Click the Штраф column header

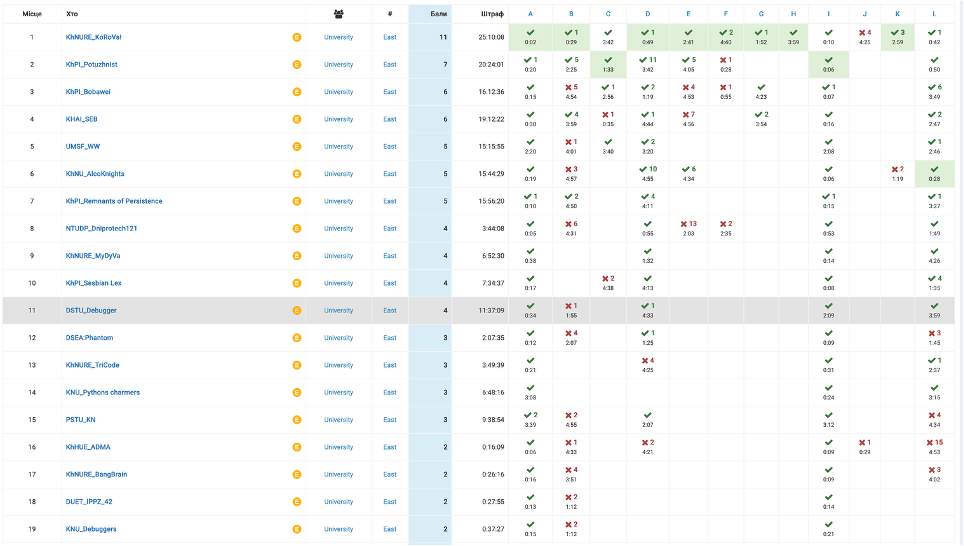click(x=492, y=14)
